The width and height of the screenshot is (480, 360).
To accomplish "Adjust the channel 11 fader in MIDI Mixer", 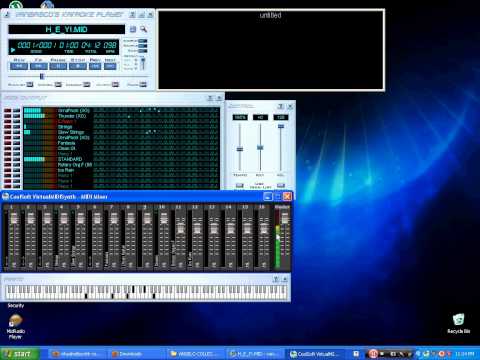I will tap(180, 228).
